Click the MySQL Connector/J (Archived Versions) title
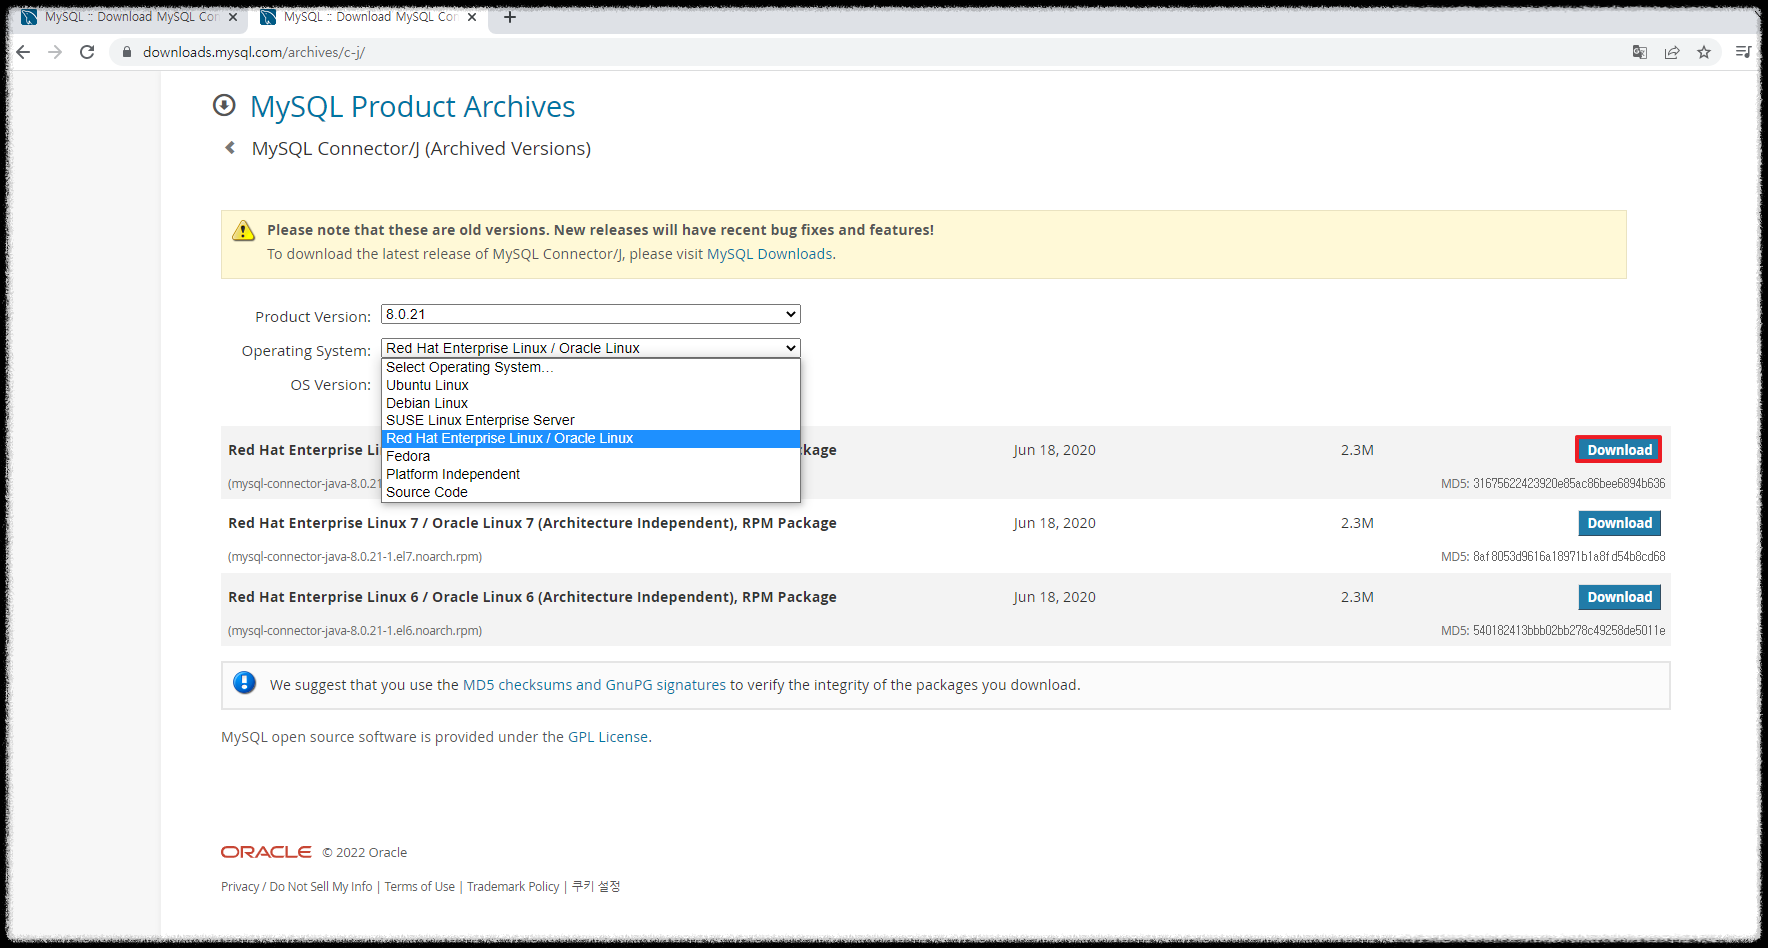 pos(421,148)
